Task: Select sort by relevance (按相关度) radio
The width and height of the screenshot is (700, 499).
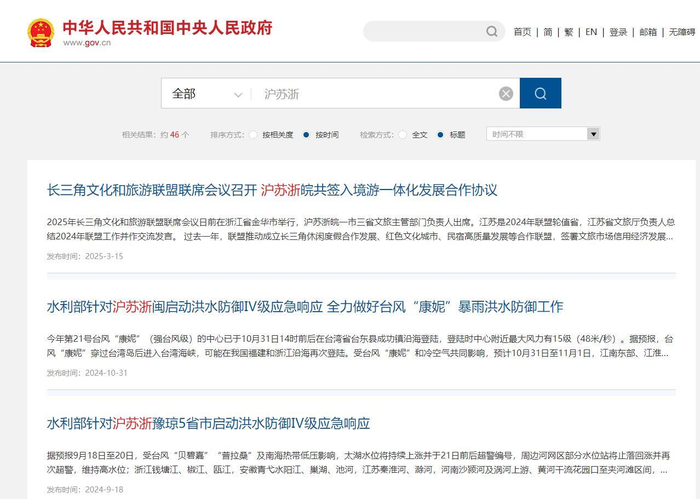Action: pos(253,135)
